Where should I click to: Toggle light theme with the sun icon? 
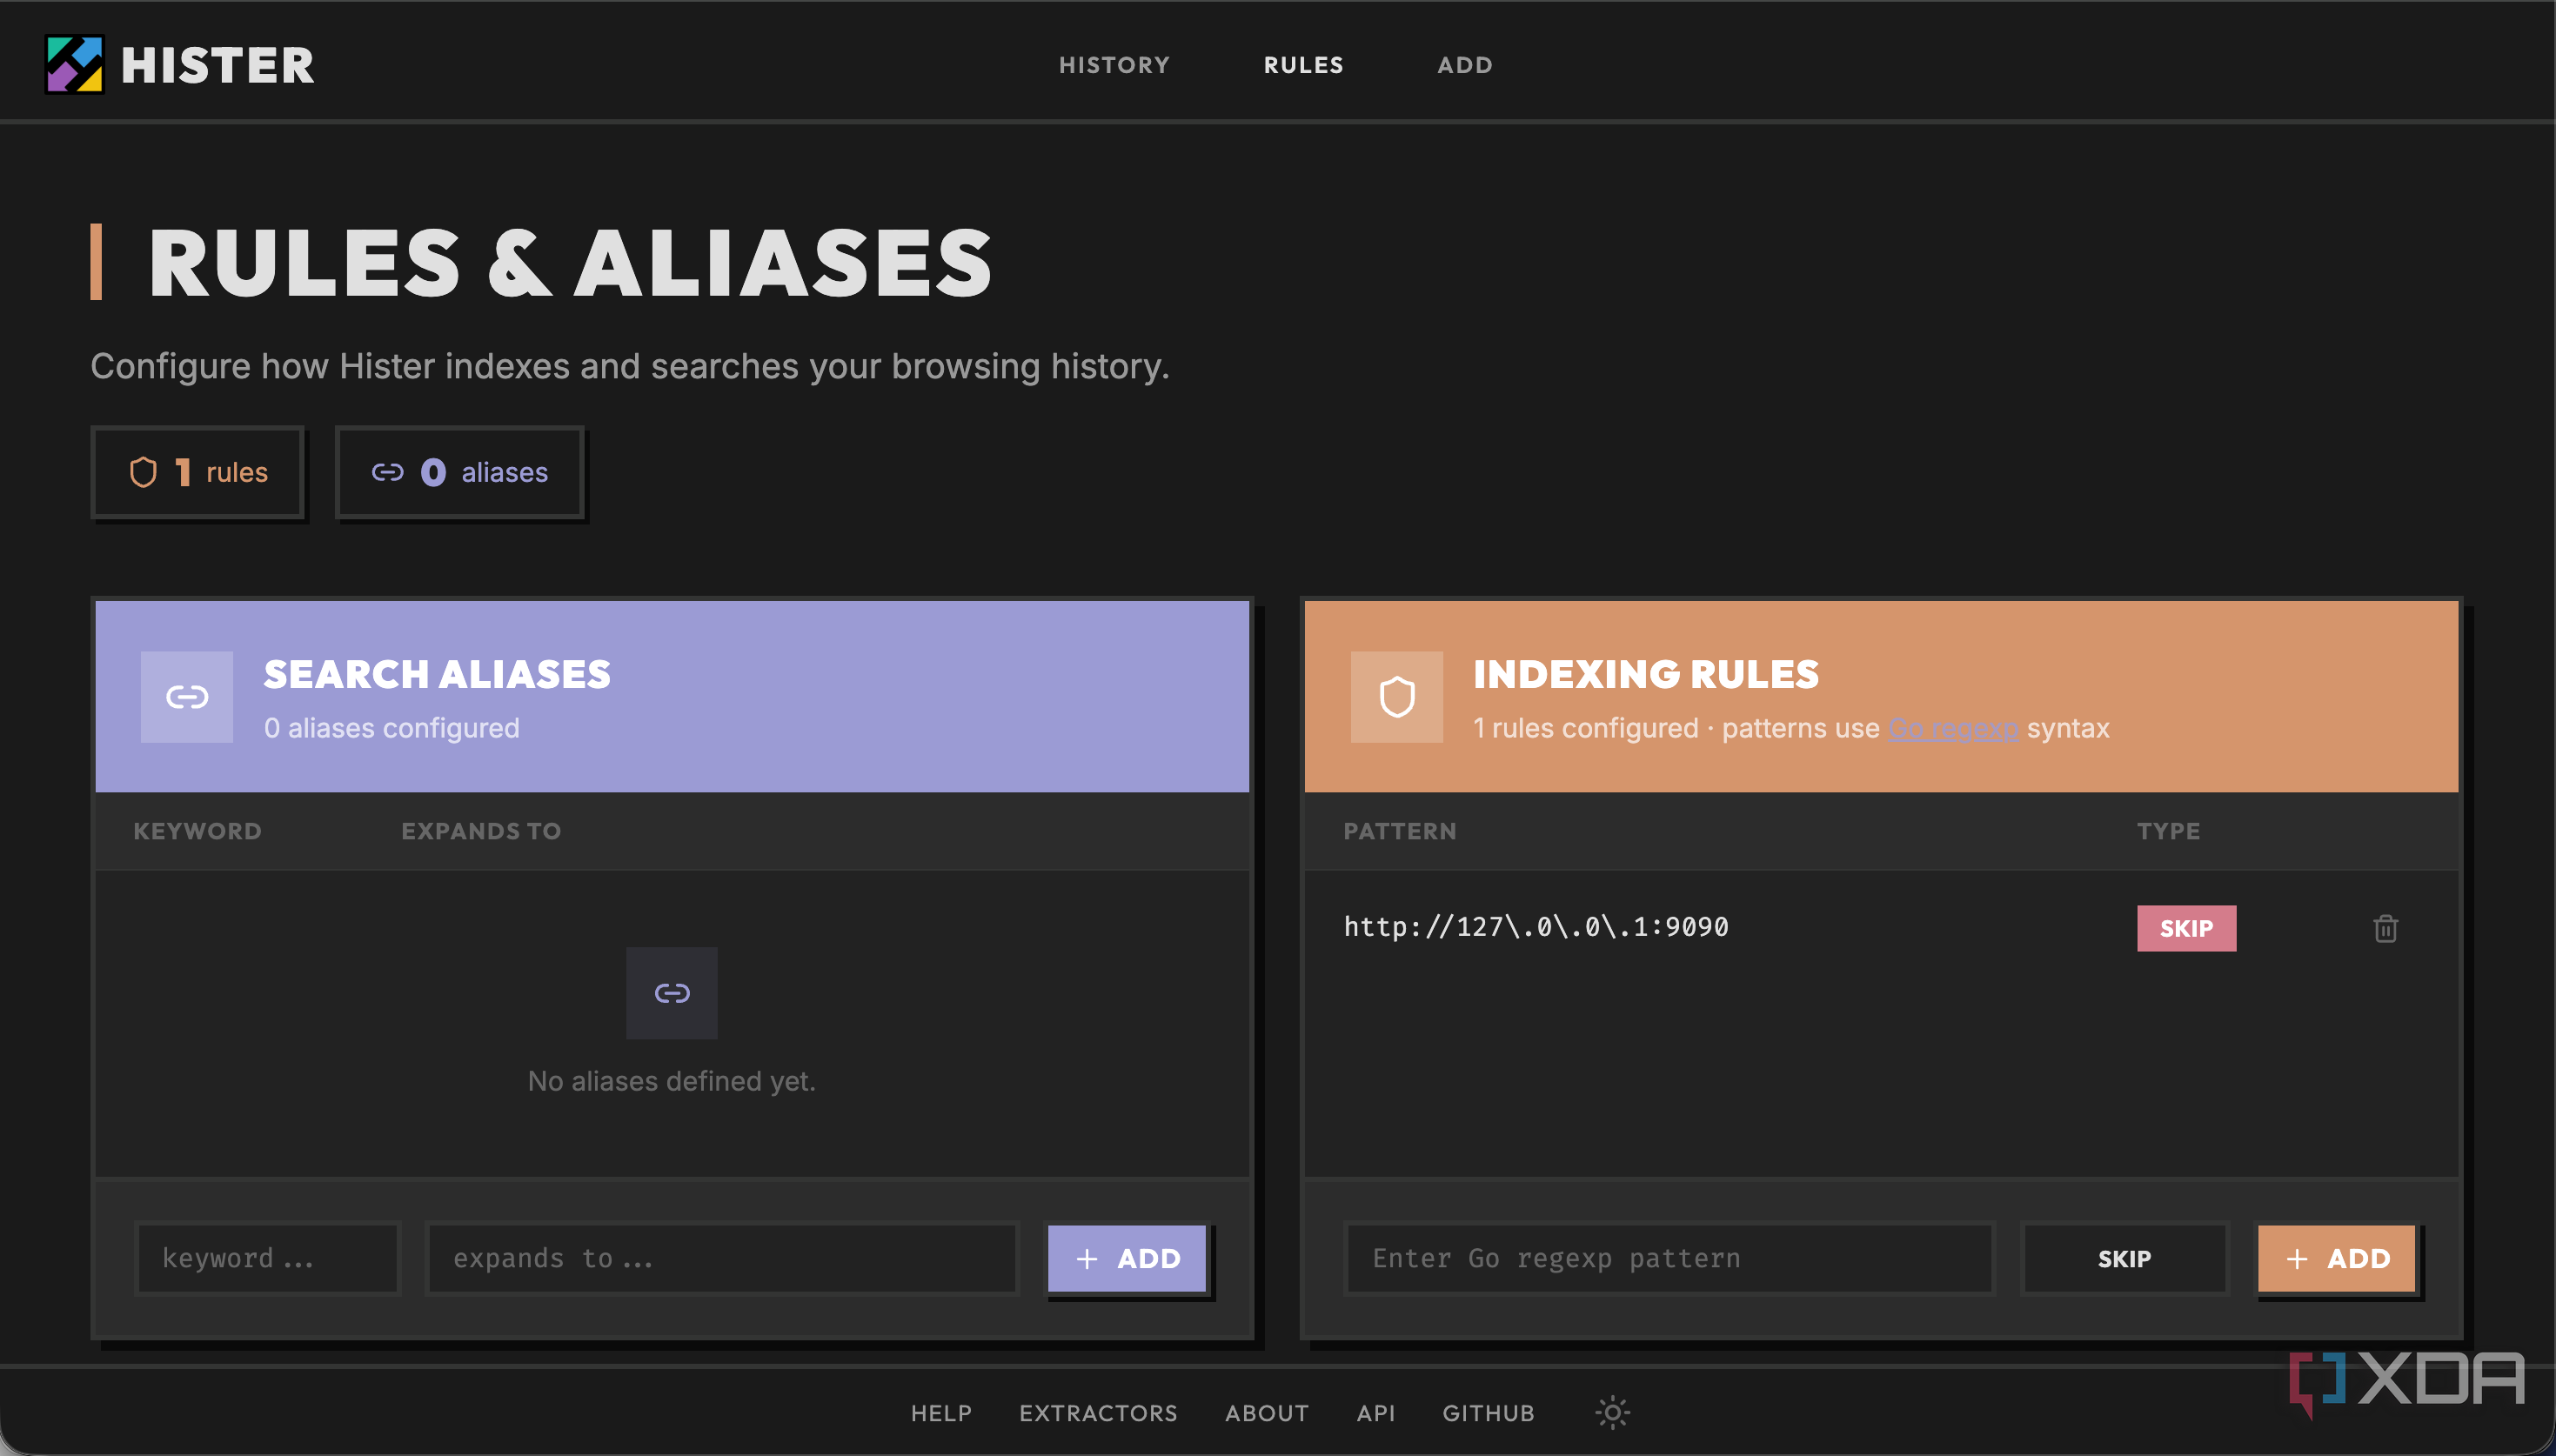[1612, 1412]
